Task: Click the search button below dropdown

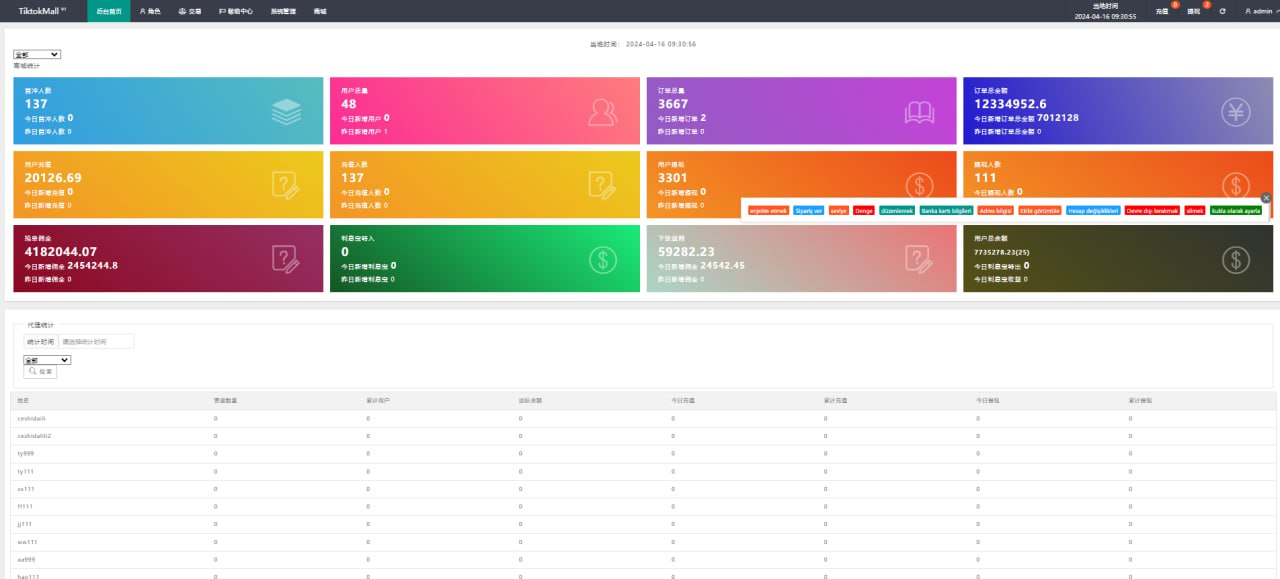Action: [41, 372]
